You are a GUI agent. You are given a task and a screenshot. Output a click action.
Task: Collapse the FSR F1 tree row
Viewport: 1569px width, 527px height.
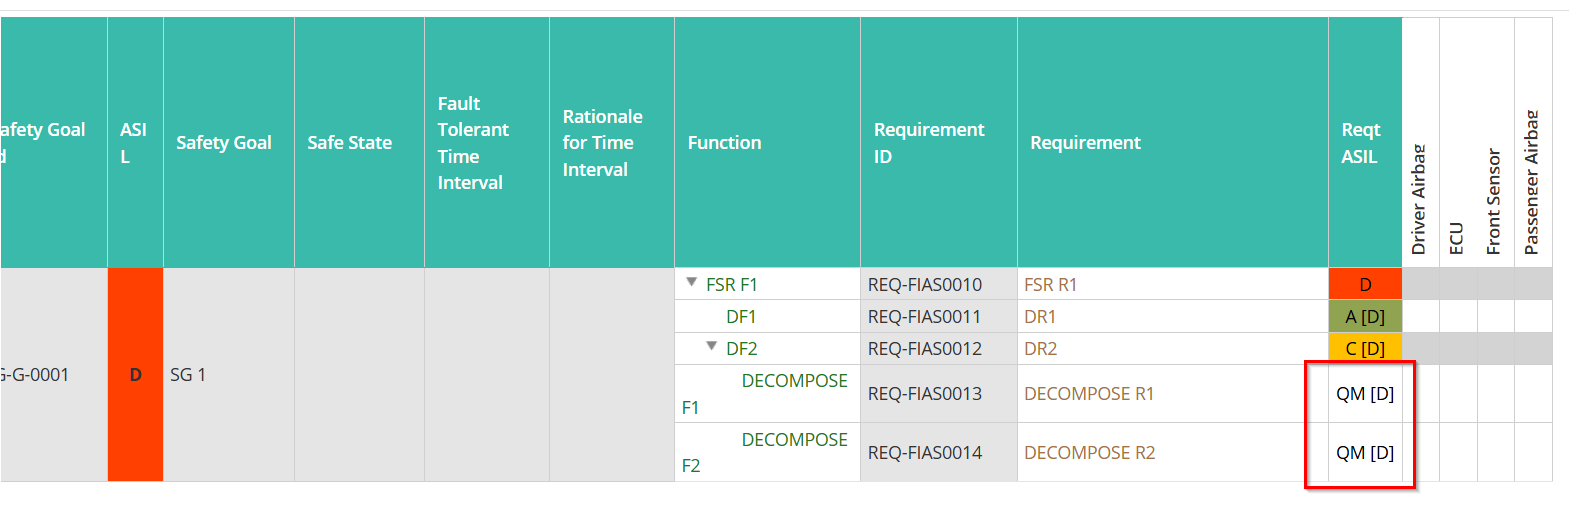click(691, 283)
